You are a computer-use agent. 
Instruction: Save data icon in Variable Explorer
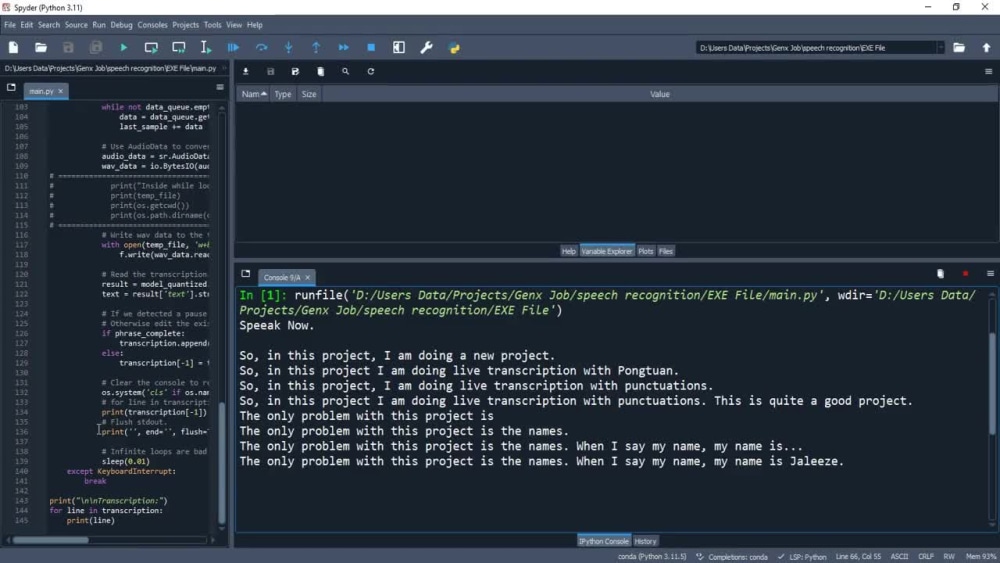pos(270,71)
